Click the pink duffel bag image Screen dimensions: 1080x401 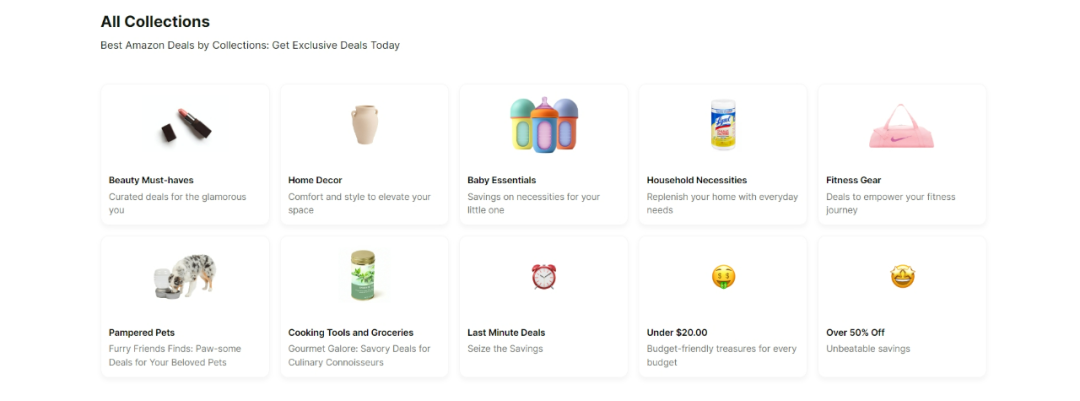point(901,127)
